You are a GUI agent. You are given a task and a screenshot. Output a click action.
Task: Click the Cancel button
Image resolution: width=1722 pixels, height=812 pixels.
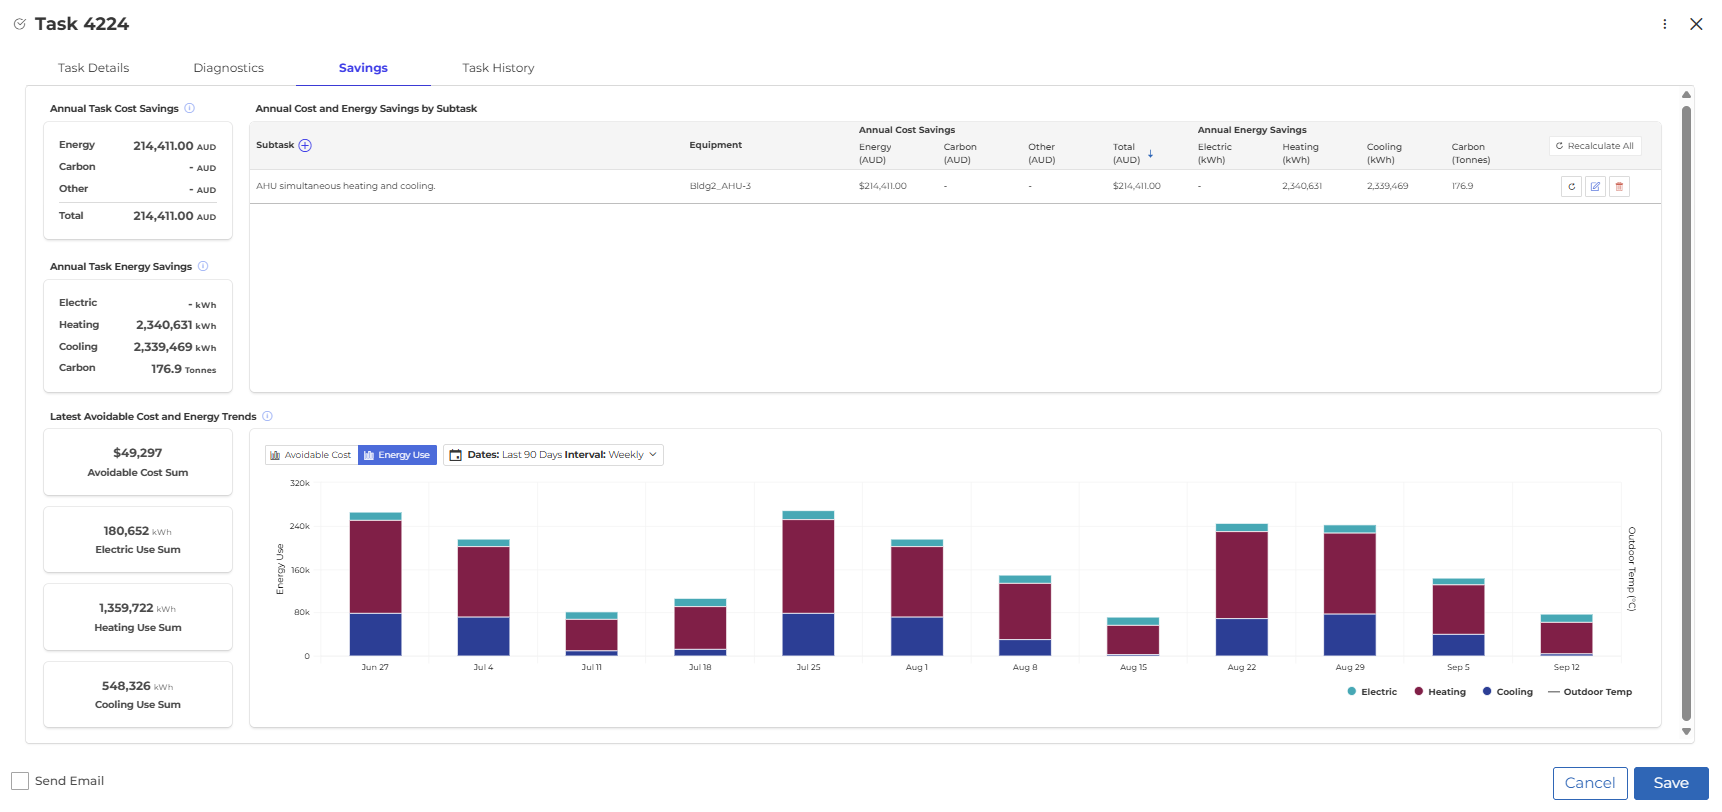(1590, 783)
